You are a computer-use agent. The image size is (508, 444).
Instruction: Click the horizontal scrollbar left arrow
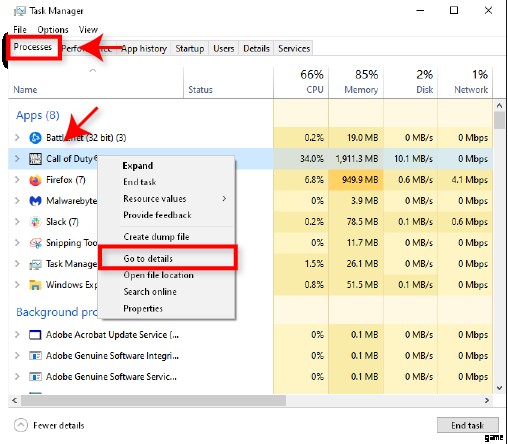[x=14, y=400]
